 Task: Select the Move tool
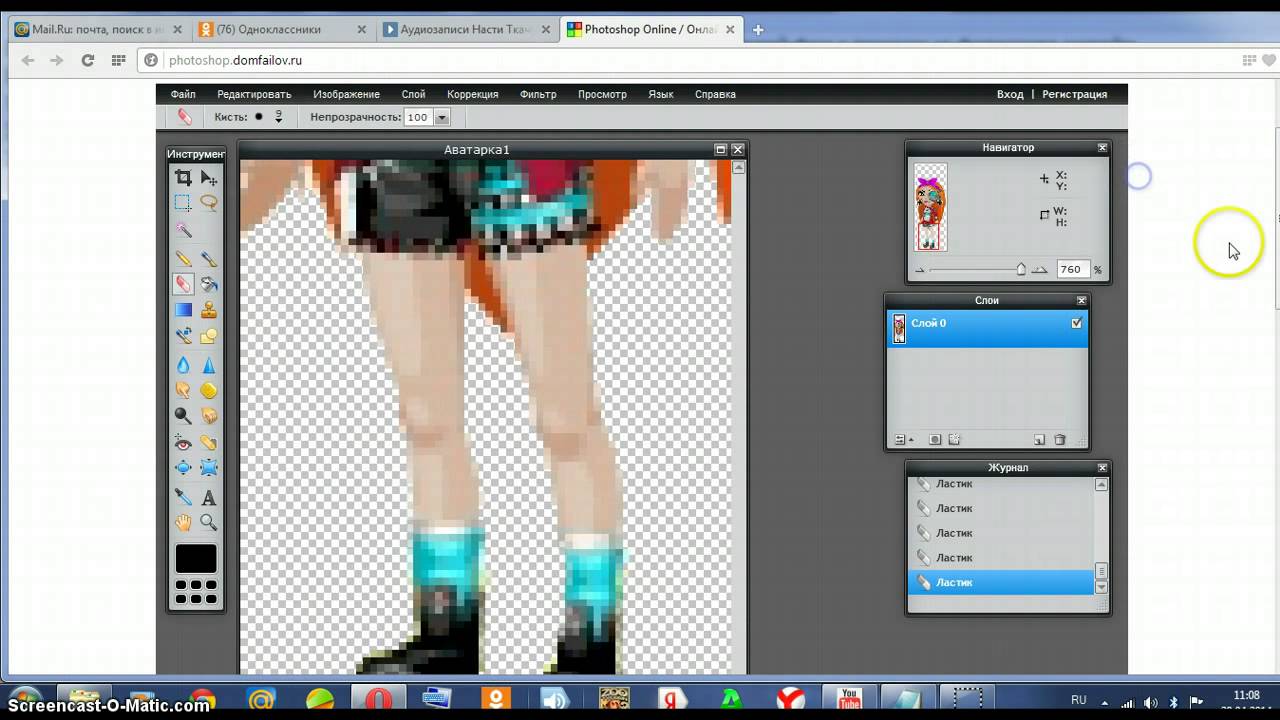pyautogui.click(x=209, y=178)
